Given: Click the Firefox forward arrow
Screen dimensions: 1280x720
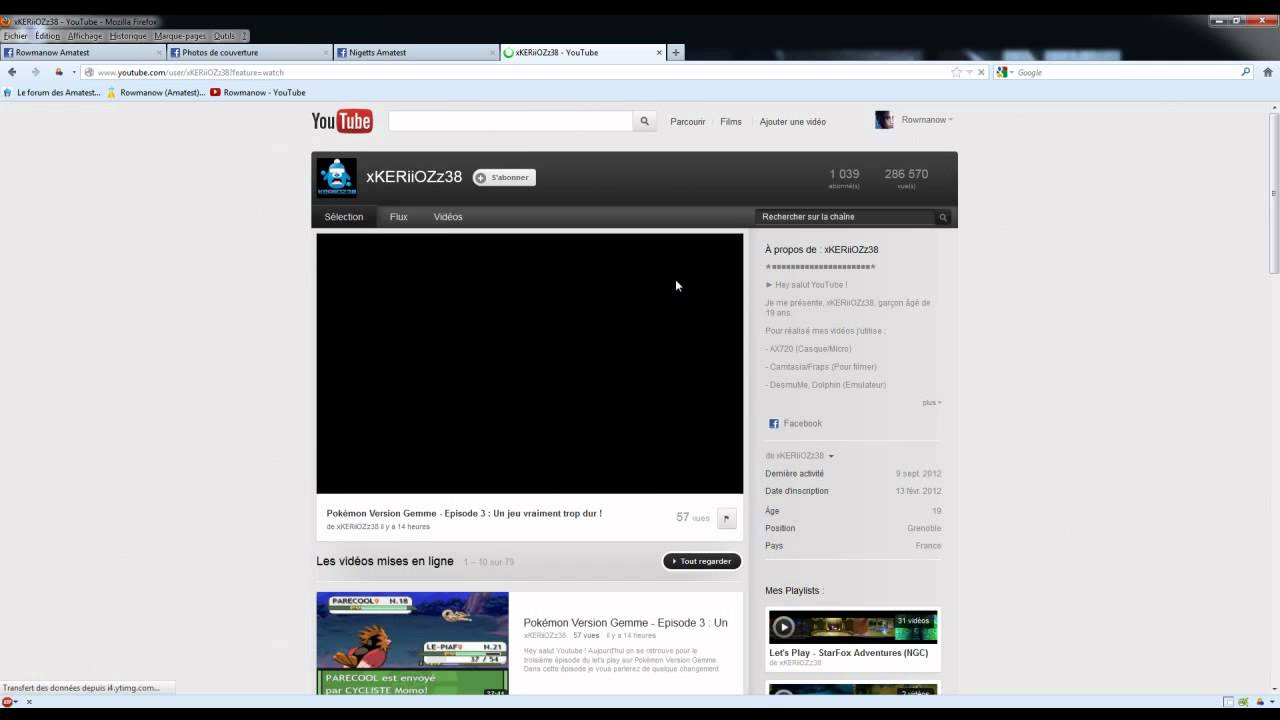Looking at the screenshot, I should pos(36,72).
